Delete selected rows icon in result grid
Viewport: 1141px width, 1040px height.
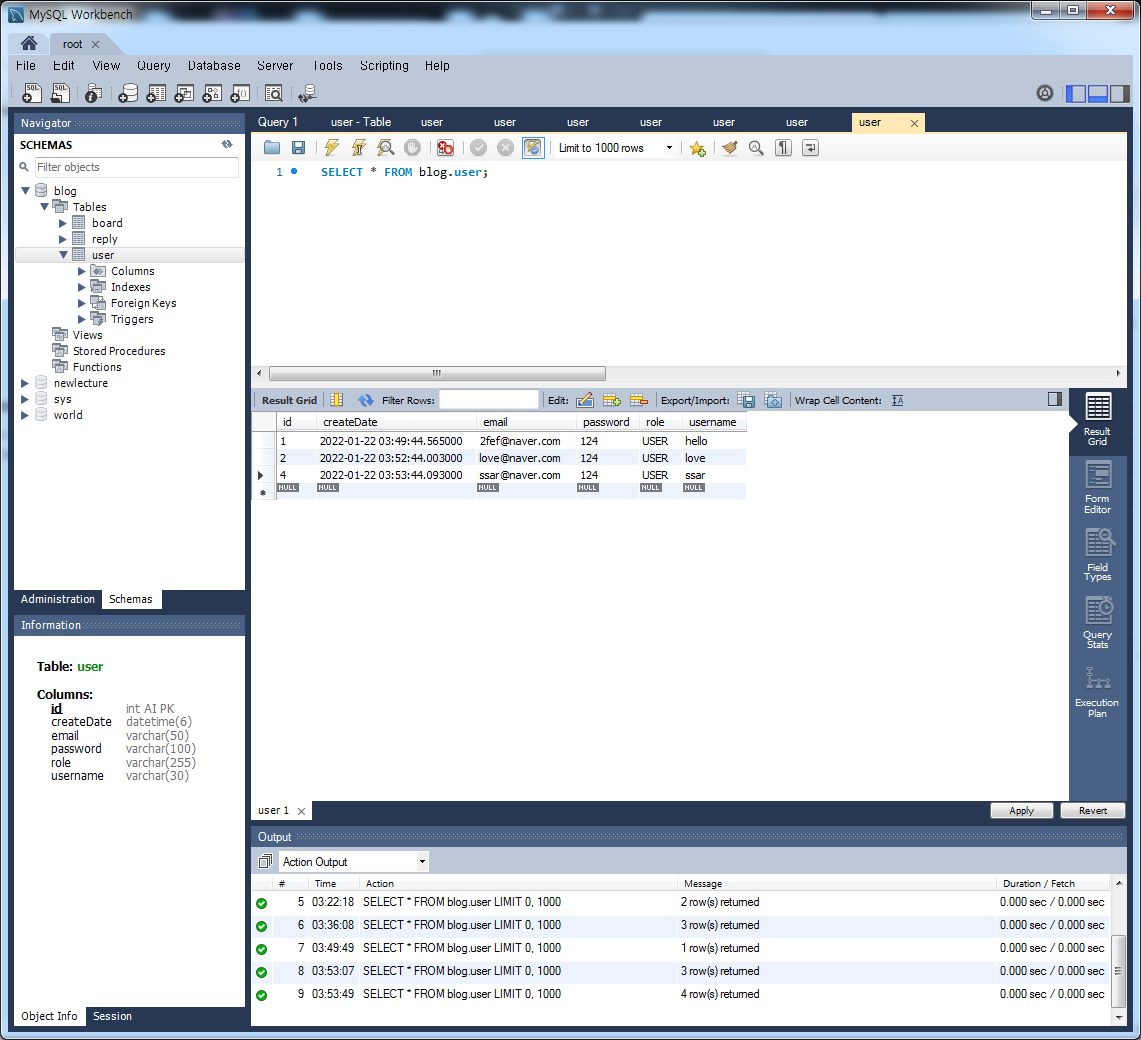(639, 400)
